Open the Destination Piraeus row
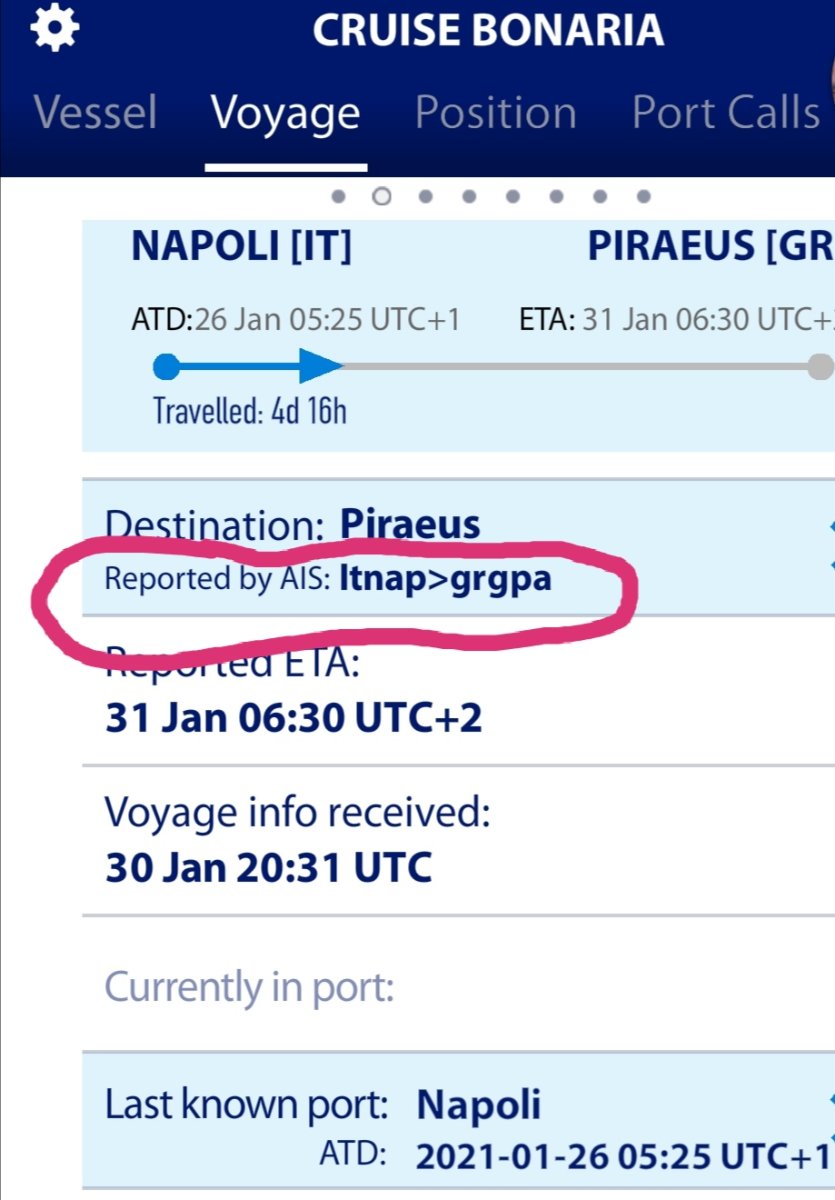The height and width of the screenshot is (1200, 835). pos(458,547)
